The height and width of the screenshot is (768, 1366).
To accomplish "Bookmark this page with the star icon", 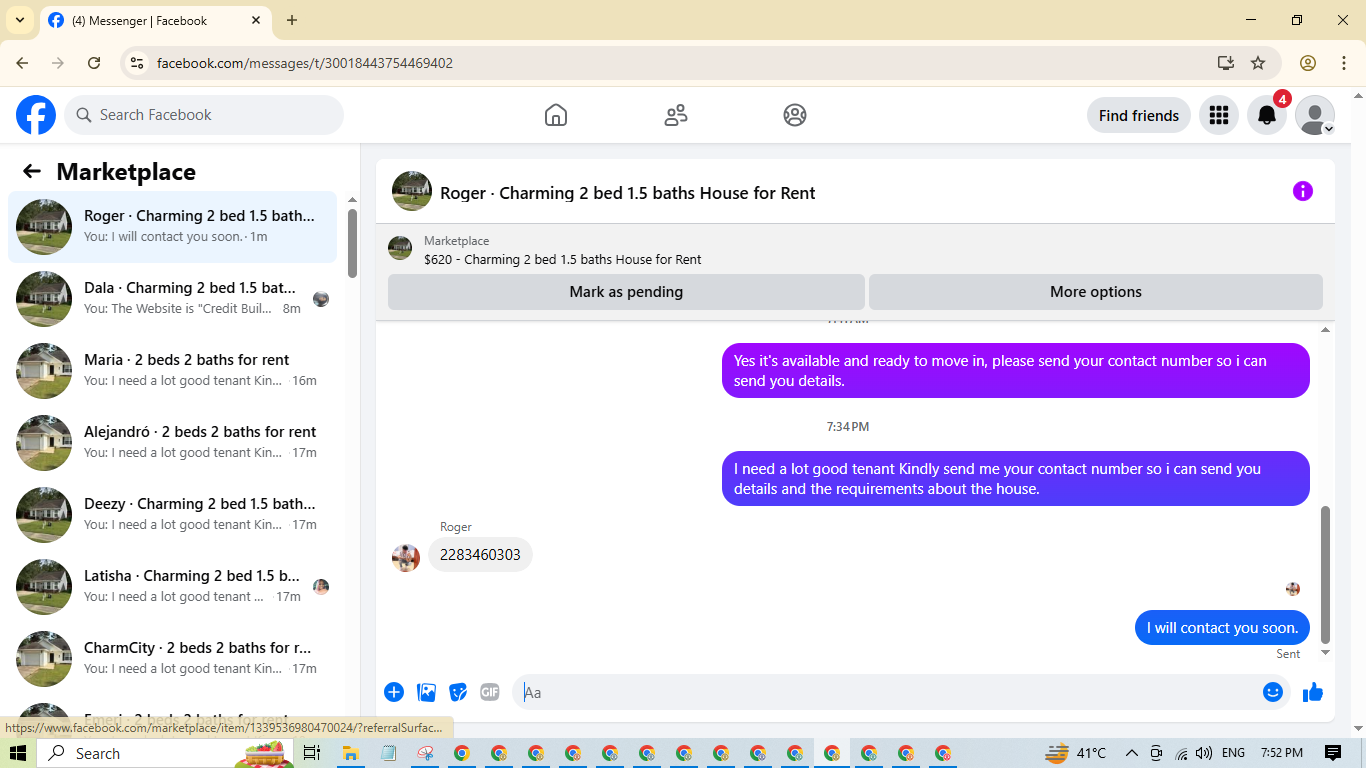I will point(1258,63).
